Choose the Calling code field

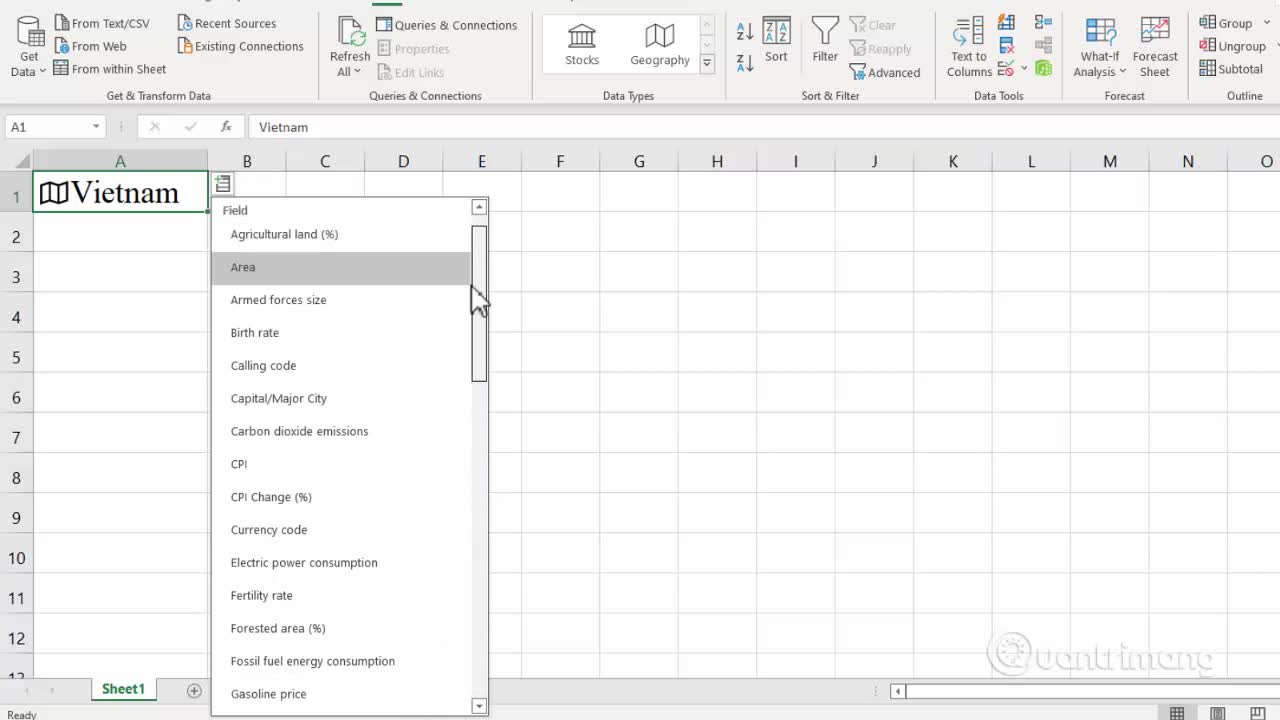point(341,366)
